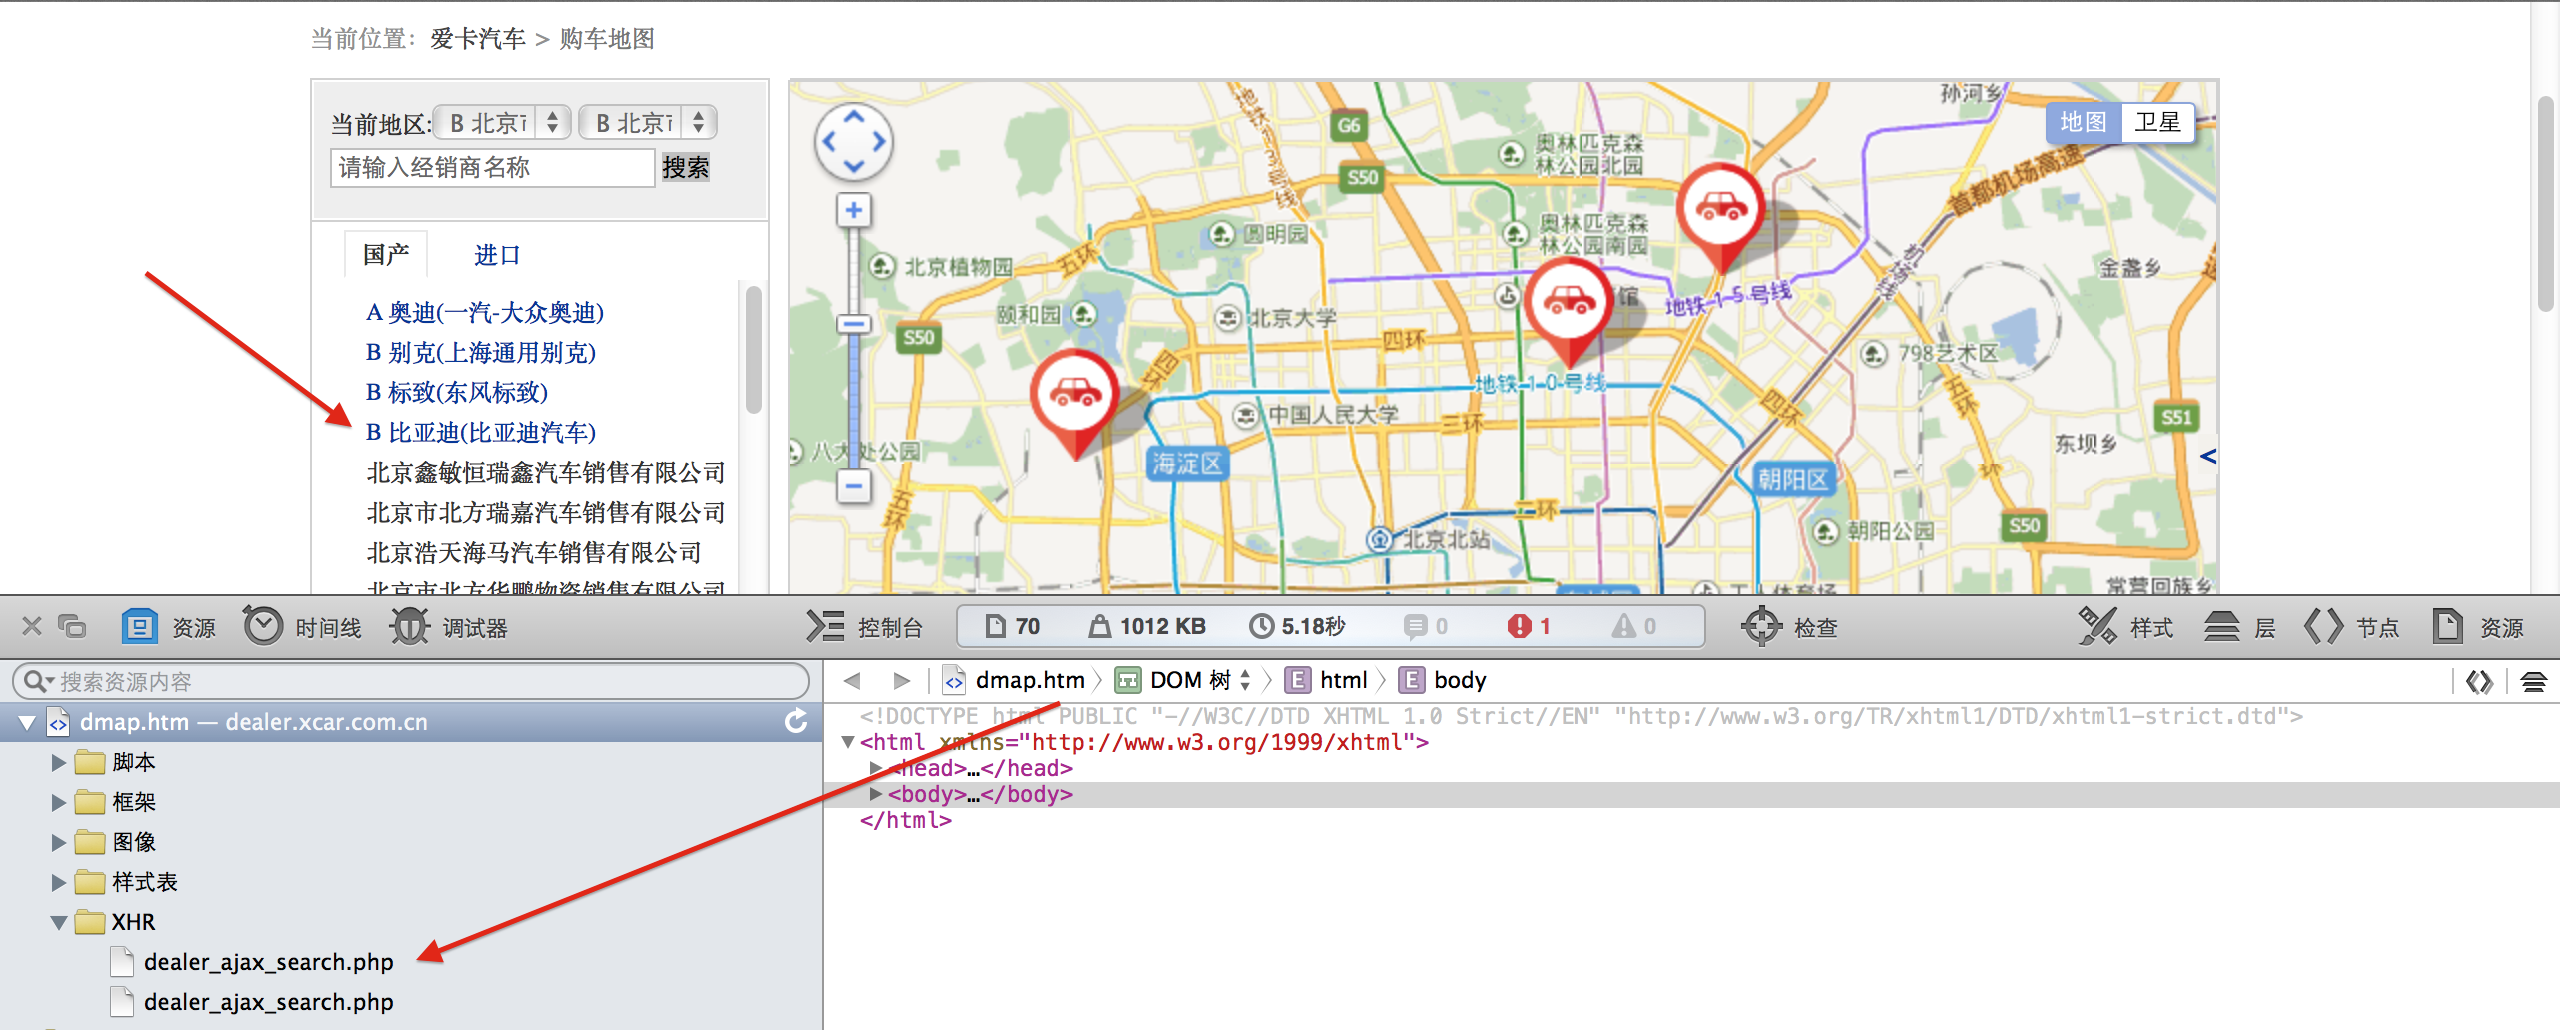Image resolution: width=2560 pixels, height=1030 pixels.
Task: Go forward in the inspector navigation history
Action: point(902,680)
